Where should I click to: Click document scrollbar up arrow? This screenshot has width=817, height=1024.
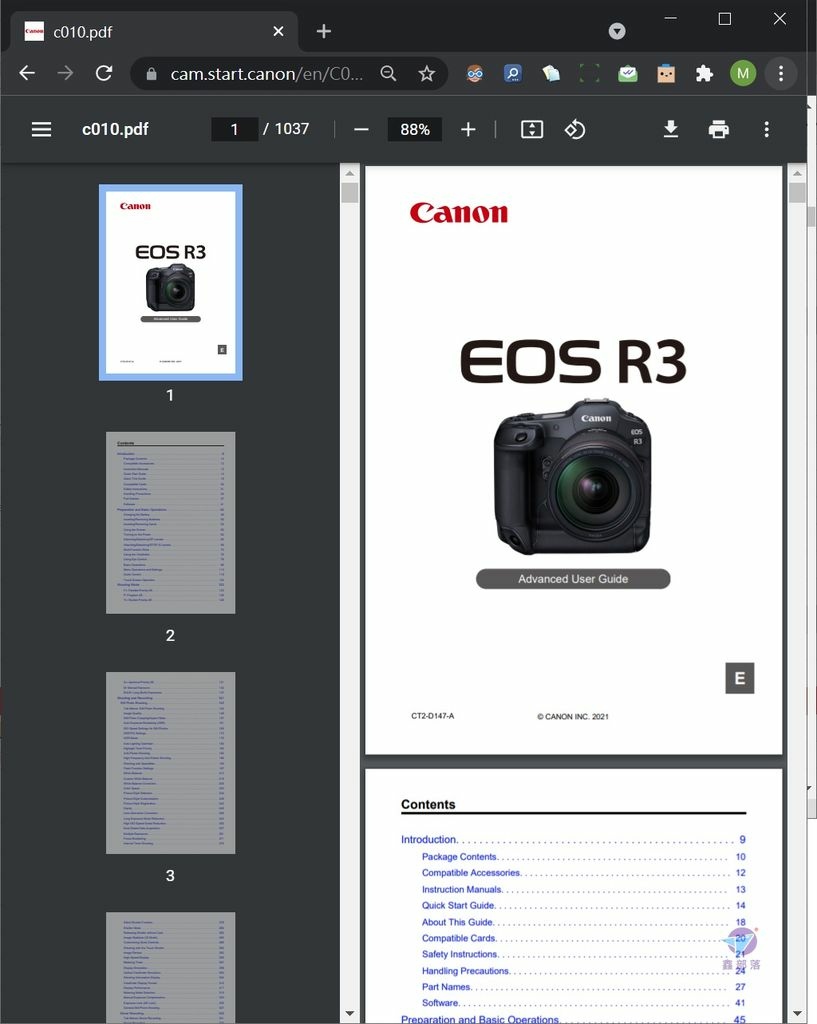pos(797,173)
